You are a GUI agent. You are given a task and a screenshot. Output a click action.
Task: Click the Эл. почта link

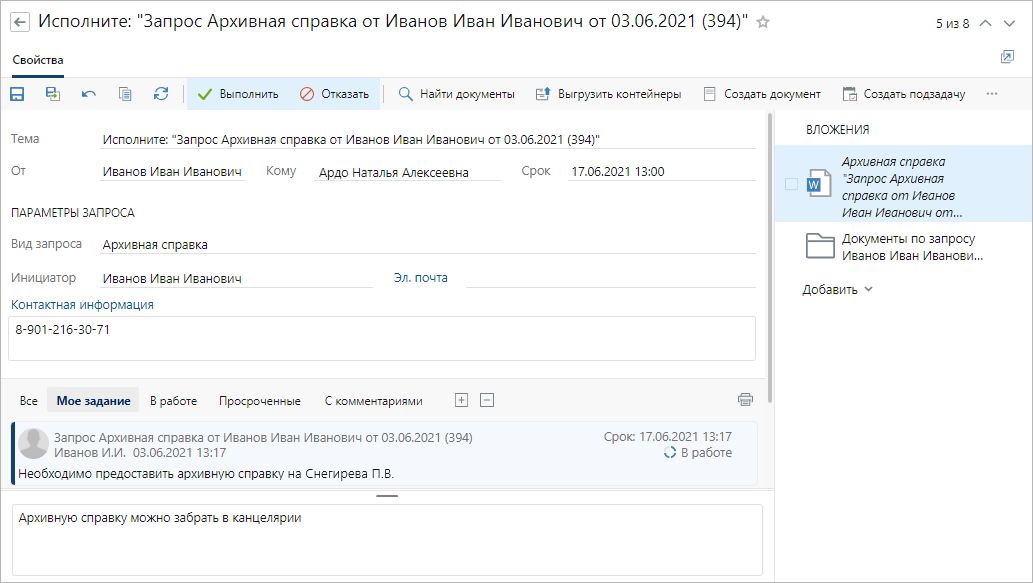420,278
